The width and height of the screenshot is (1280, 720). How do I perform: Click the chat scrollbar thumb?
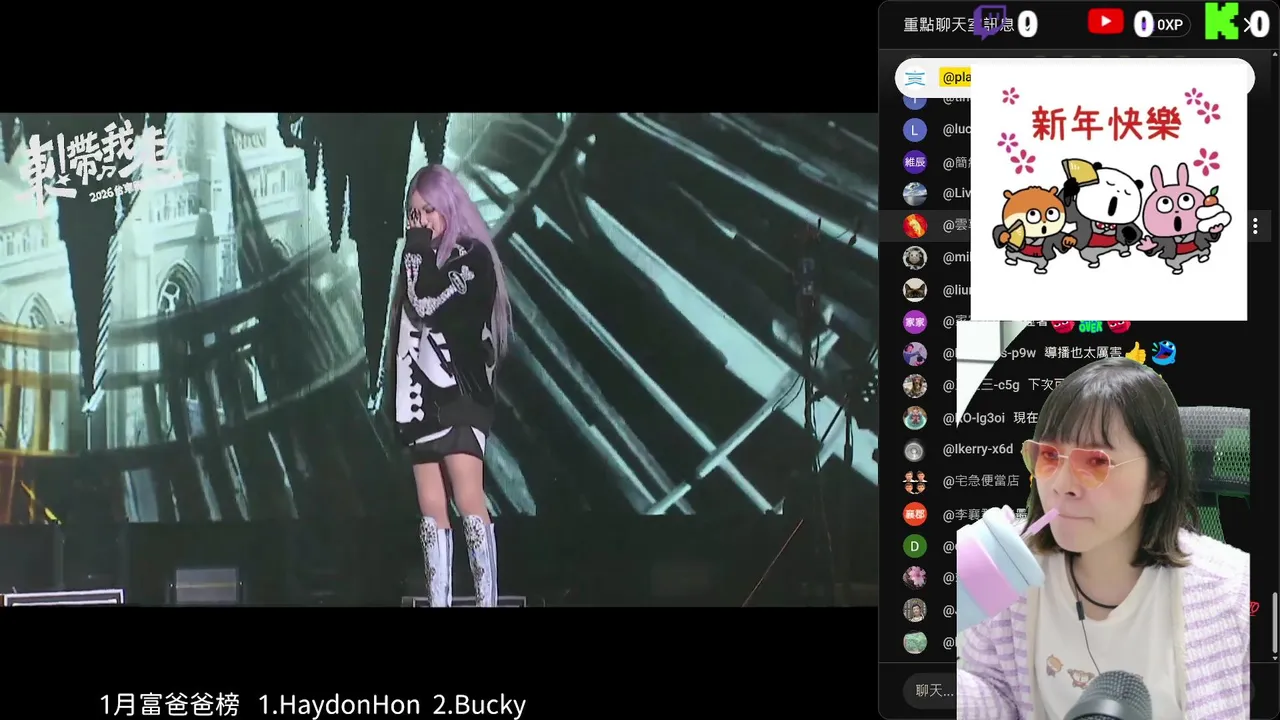click(x=1274, y=622)
